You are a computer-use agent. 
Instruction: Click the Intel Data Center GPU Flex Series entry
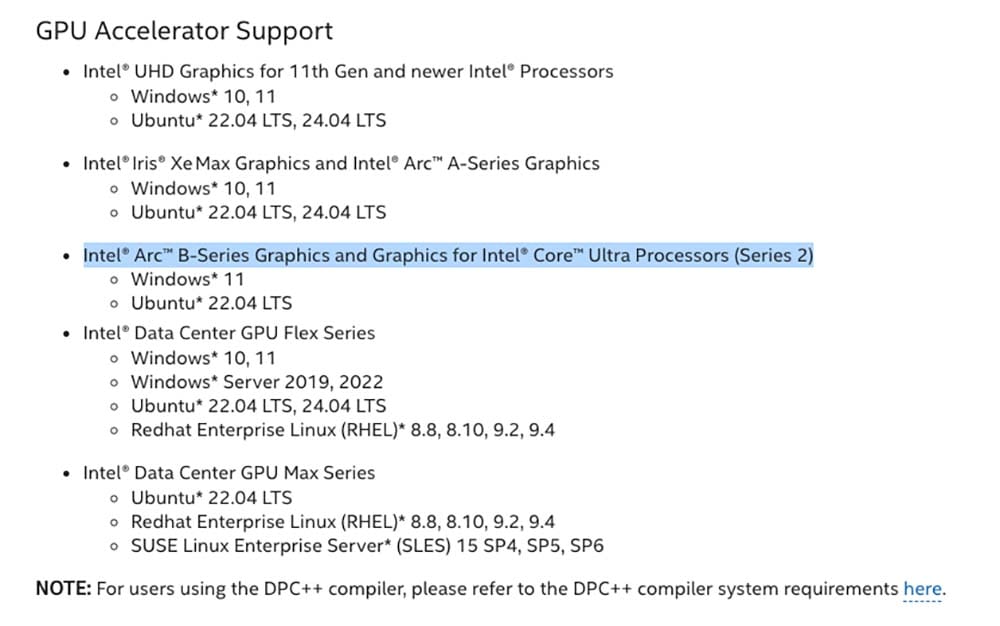pos(229,333)
